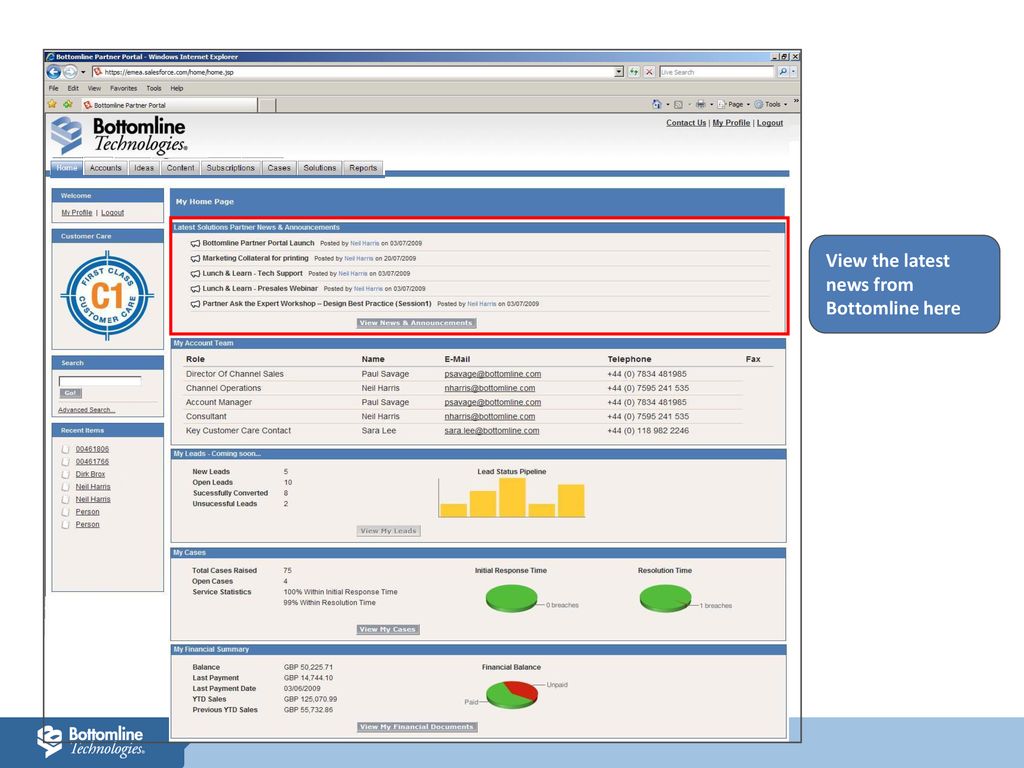The width and height of the screenshot is (1024, 768).
Task: Switch to the Cases tab
Action: pyautogui.click(x=279, y=168)
